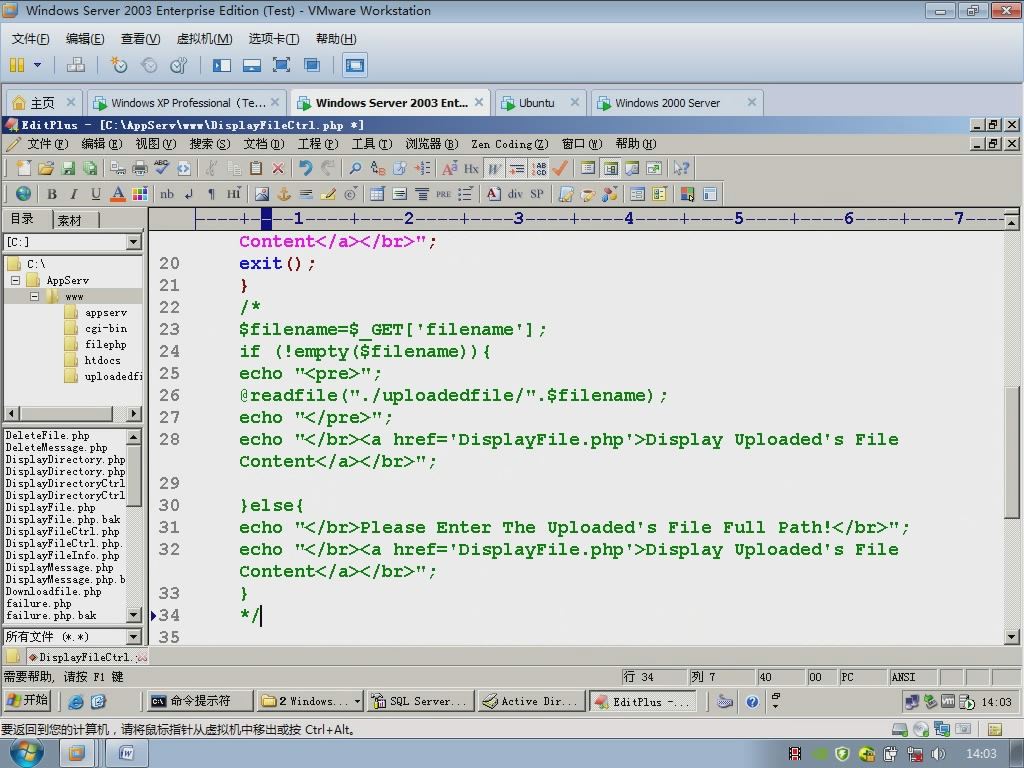This screenshot has height=768, width=1024.
Task: Open the color palette dropdown icon
Action: click(140, 194)
